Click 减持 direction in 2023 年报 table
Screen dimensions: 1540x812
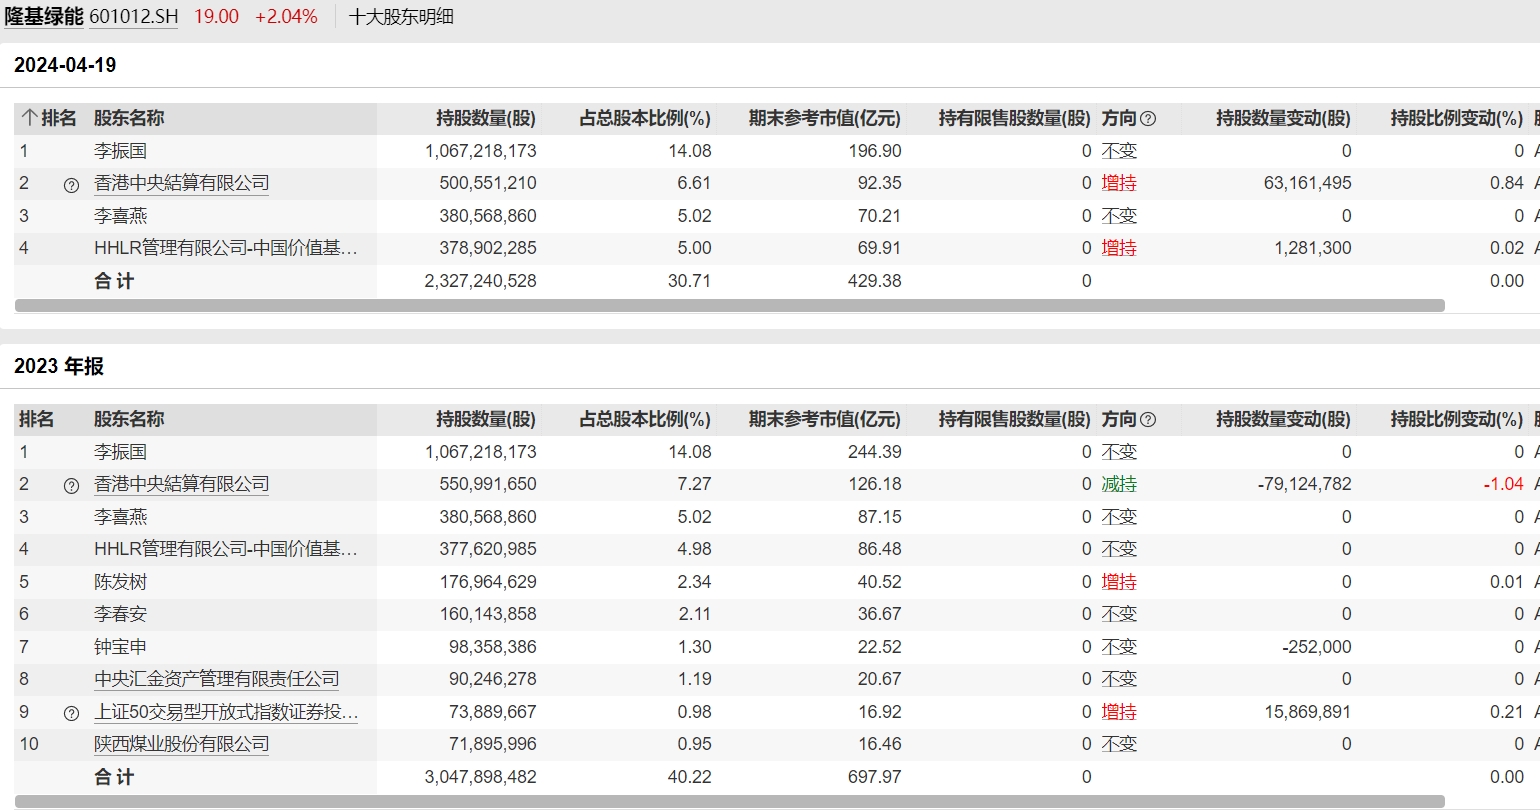(1119, 484)
